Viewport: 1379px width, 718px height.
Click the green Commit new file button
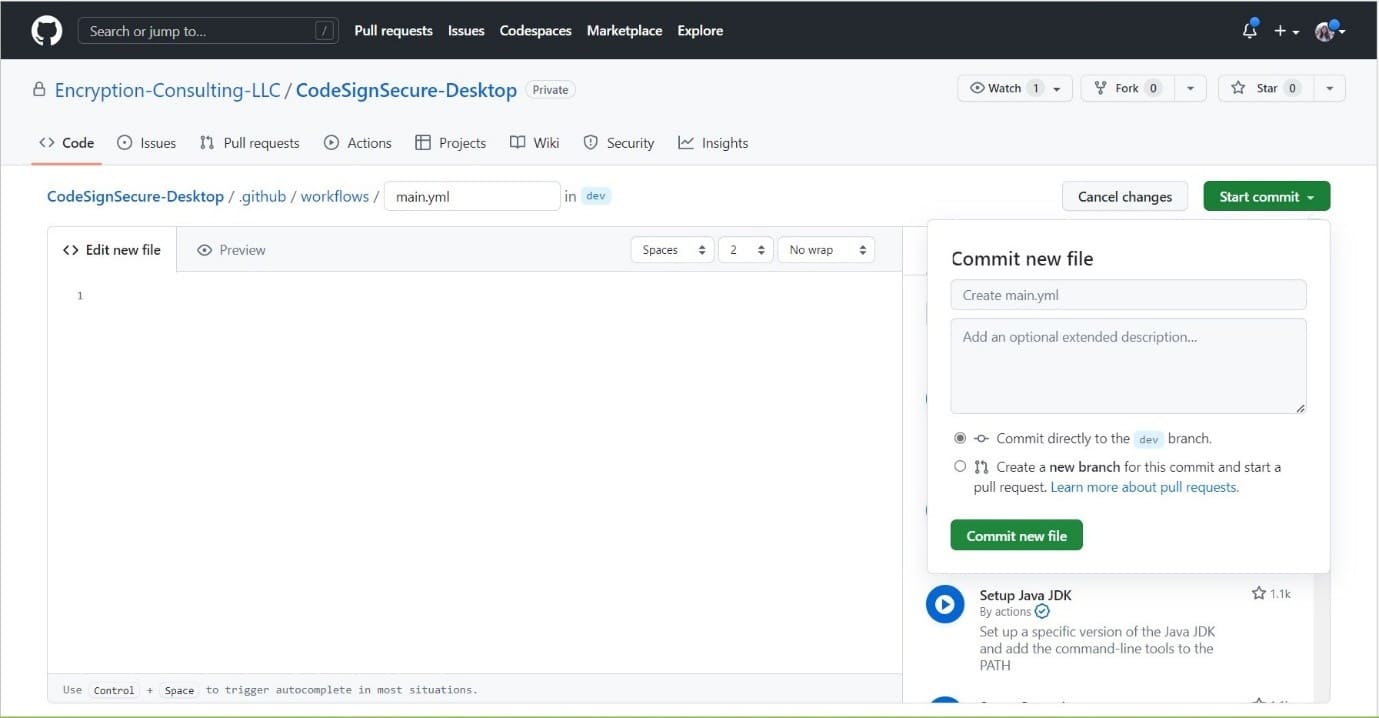[1017, 535]
